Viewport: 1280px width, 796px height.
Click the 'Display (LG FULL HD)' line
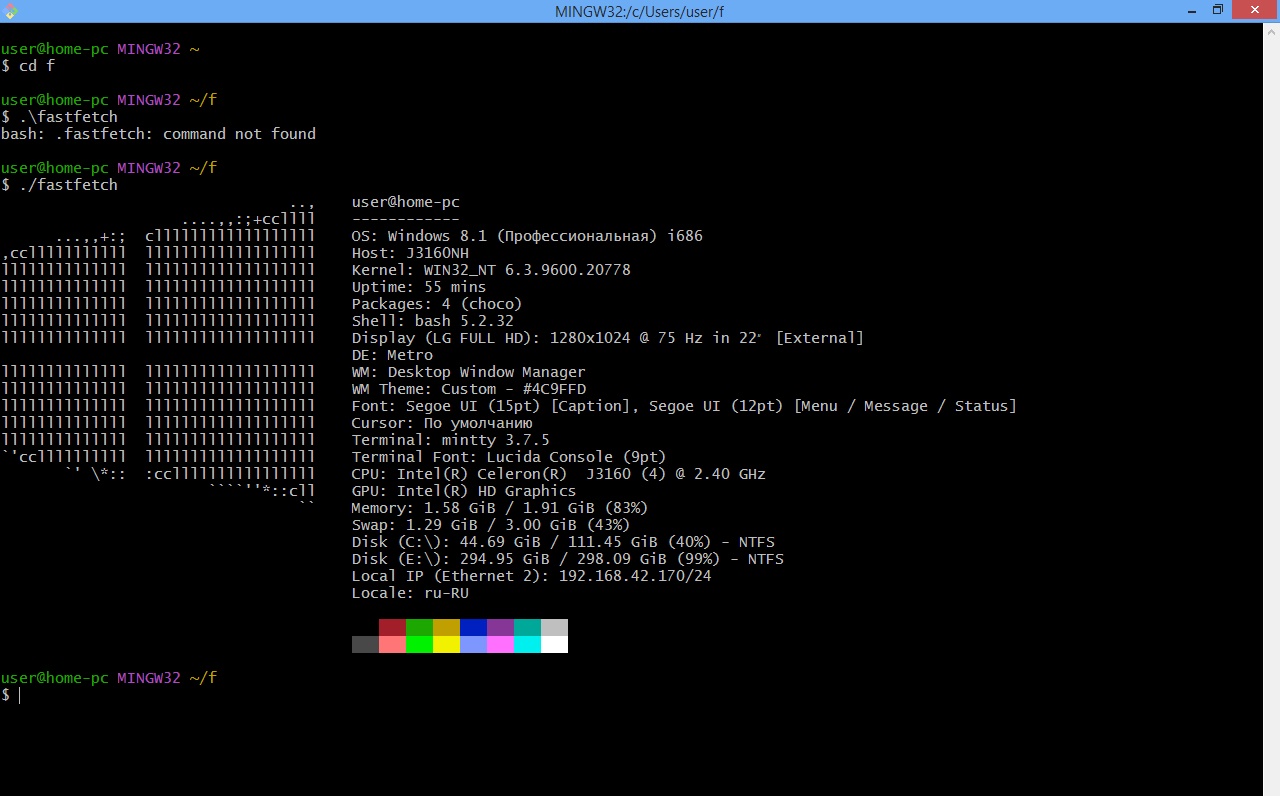click(608, 338)
